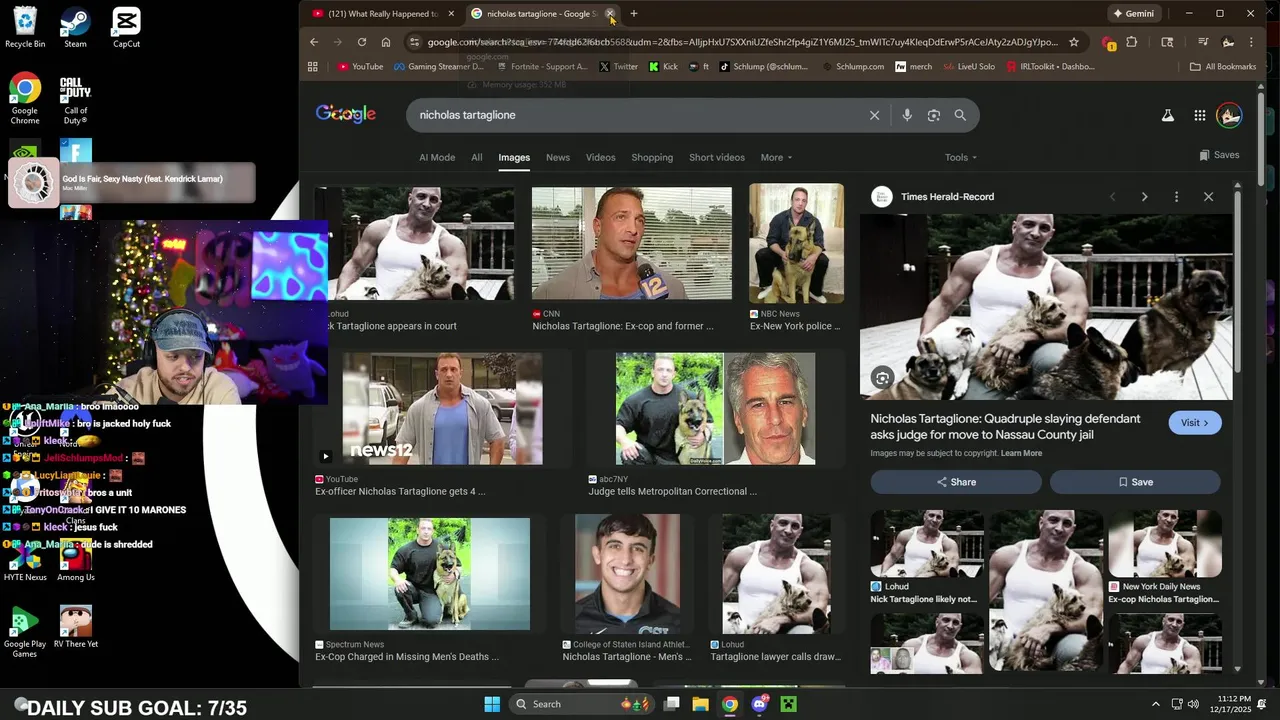Open File Explorer from the taskbar

(x=700, y=704)
